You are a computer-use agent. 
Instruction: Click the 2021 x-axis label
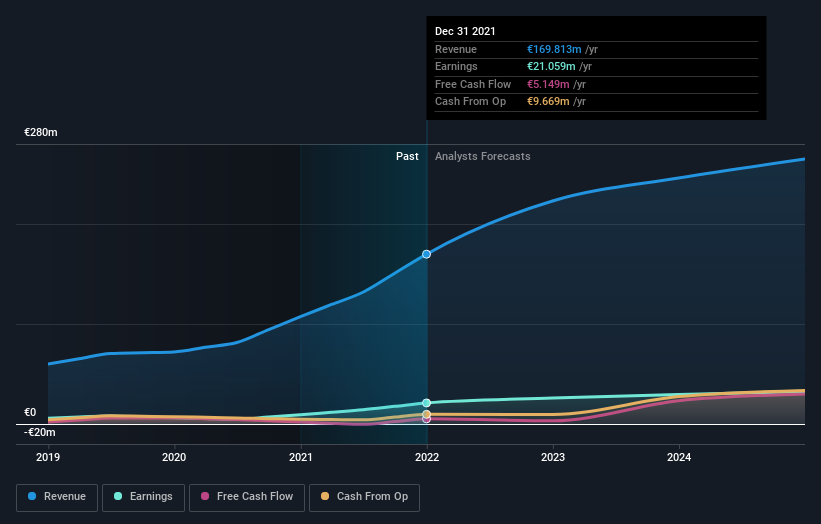(301, 458)
